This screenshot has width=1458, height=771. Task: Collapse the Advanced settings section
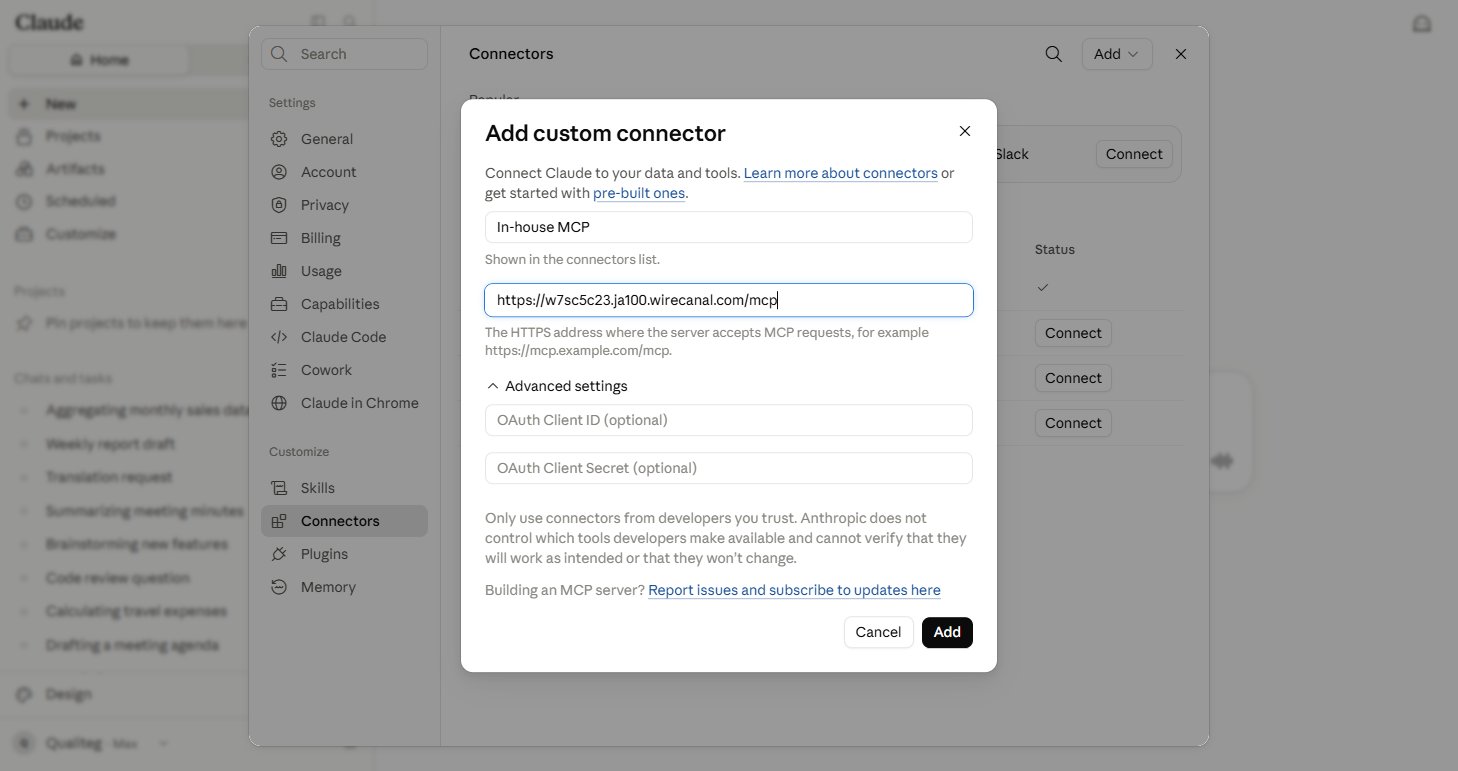pos(557,386)
